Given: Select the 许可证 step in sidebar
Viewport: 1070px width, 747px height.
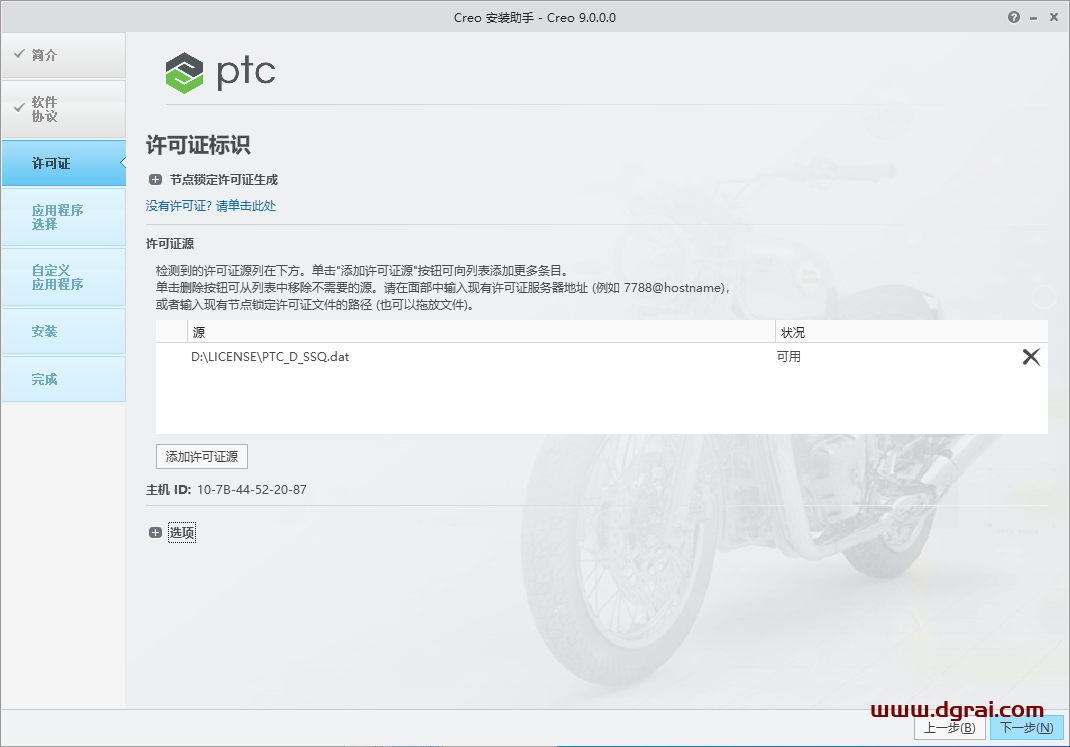Looking at the screenshot, I should coord(63,163).
